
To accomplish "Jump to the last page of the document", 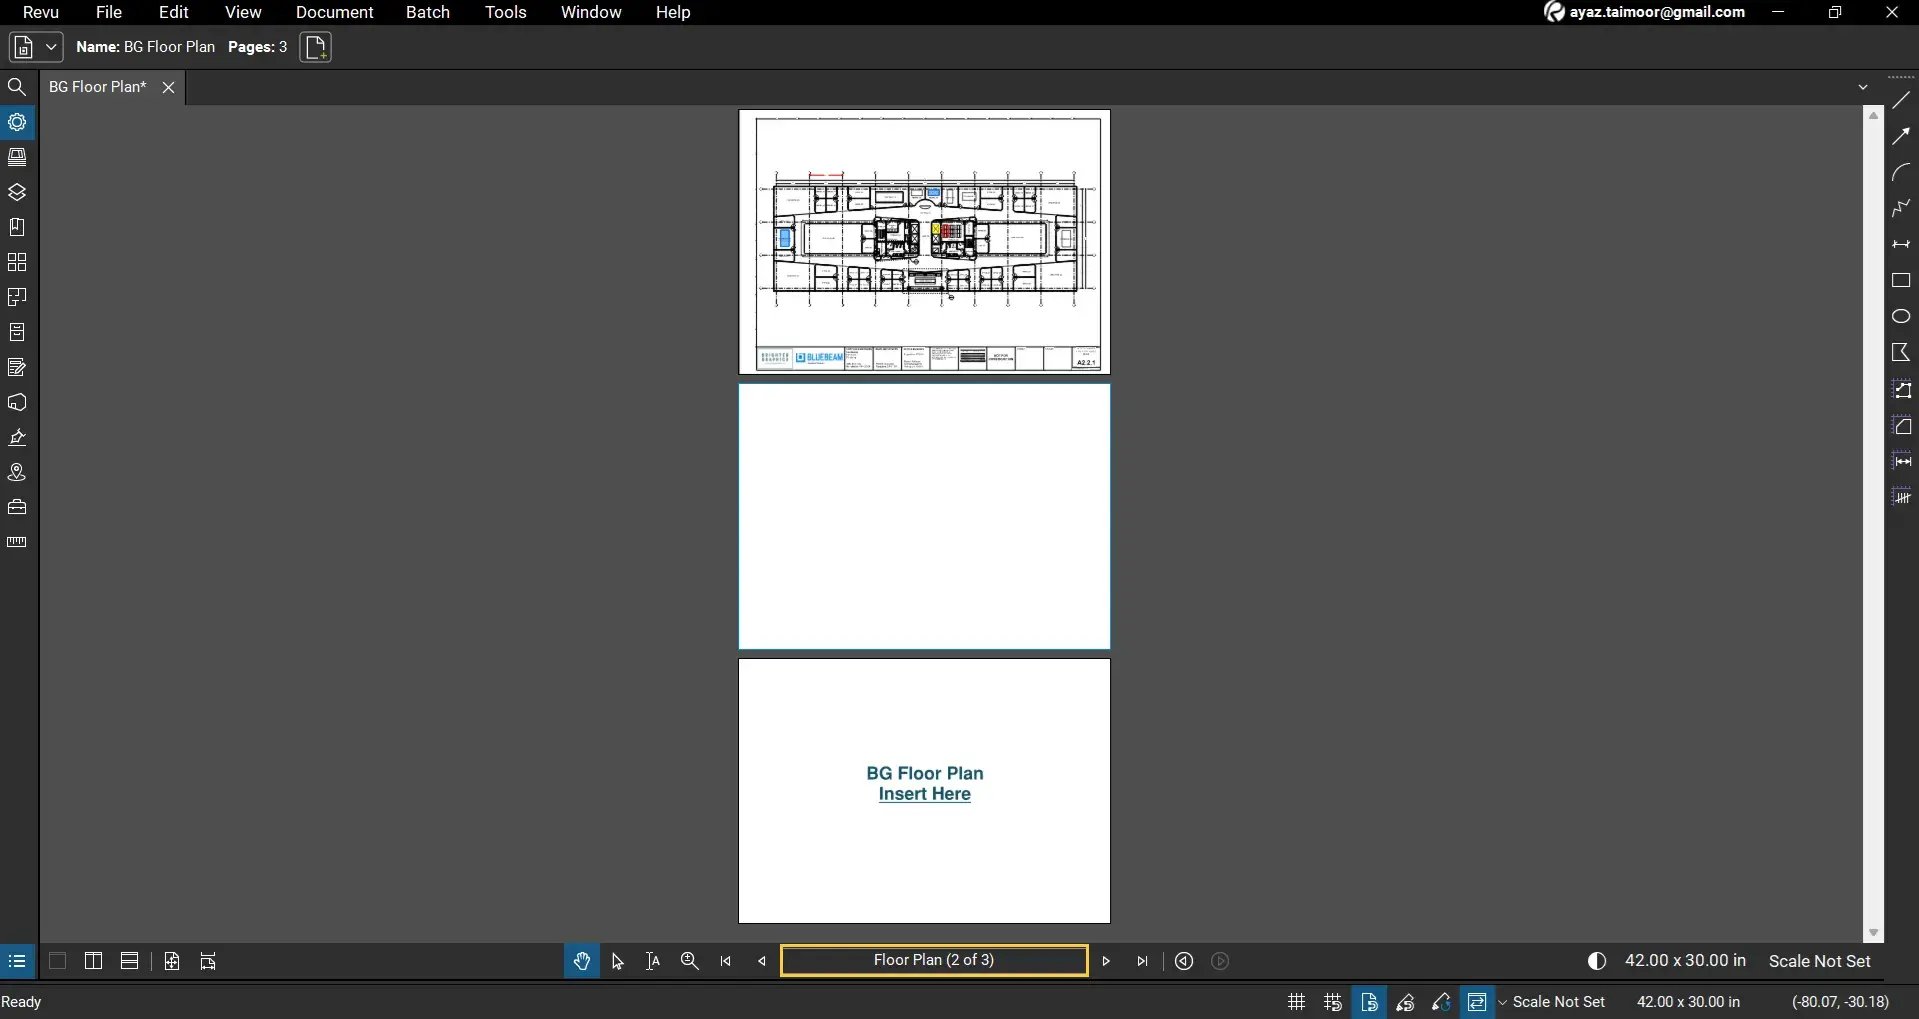I will (1142, 960).
